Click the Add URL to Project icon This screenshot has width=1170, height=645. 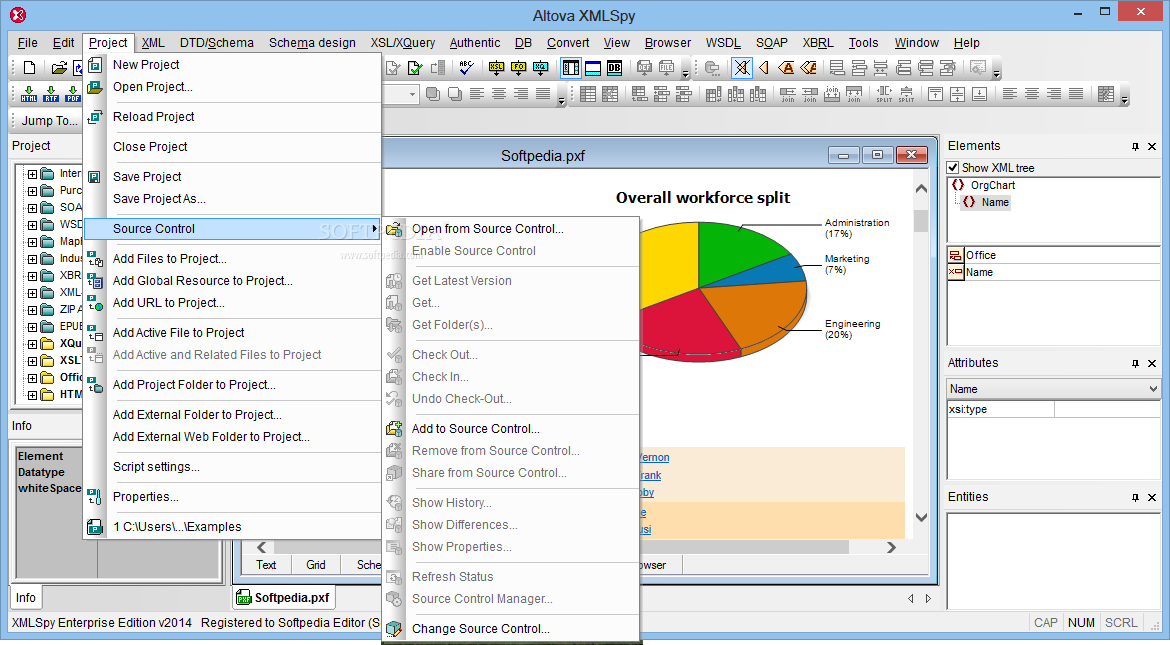point(95,302)
